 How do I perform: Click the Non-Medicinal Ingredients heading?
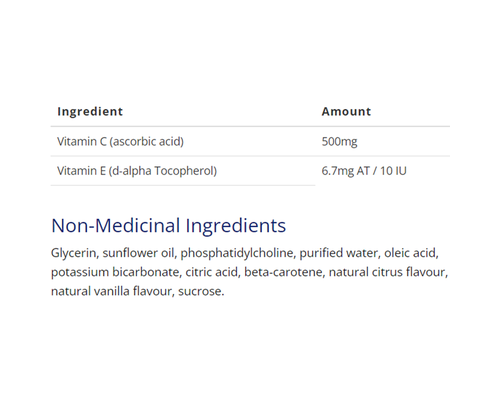(169, 226)
